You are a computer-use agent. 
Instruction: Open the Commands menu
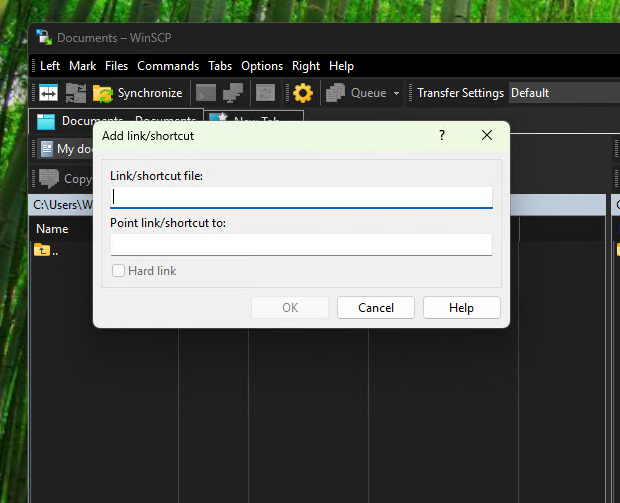coord(168,66)
